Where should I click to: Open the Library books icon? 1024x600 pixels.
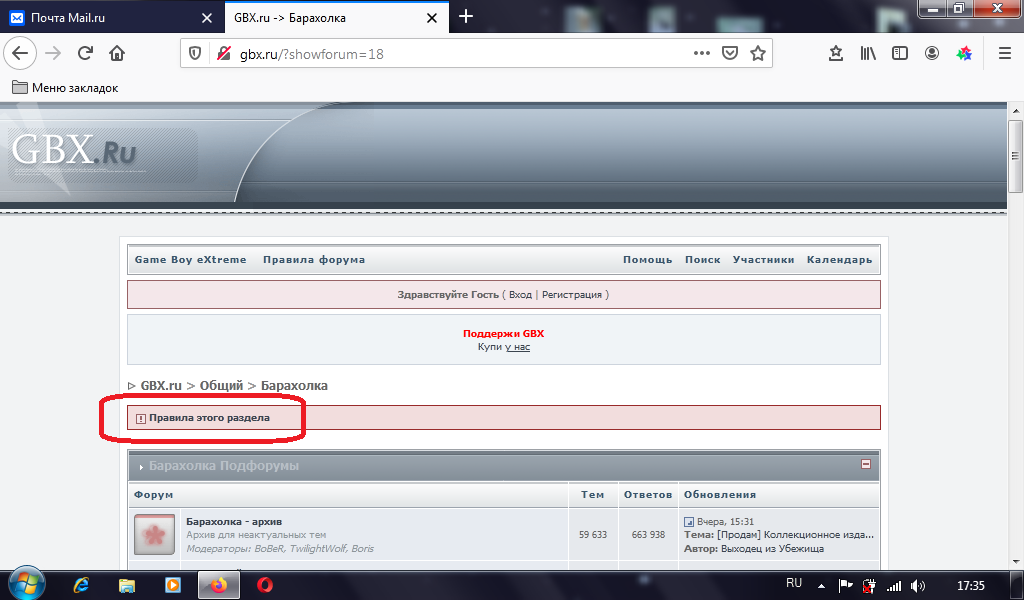pyautogui.click(x=868, y=54)
